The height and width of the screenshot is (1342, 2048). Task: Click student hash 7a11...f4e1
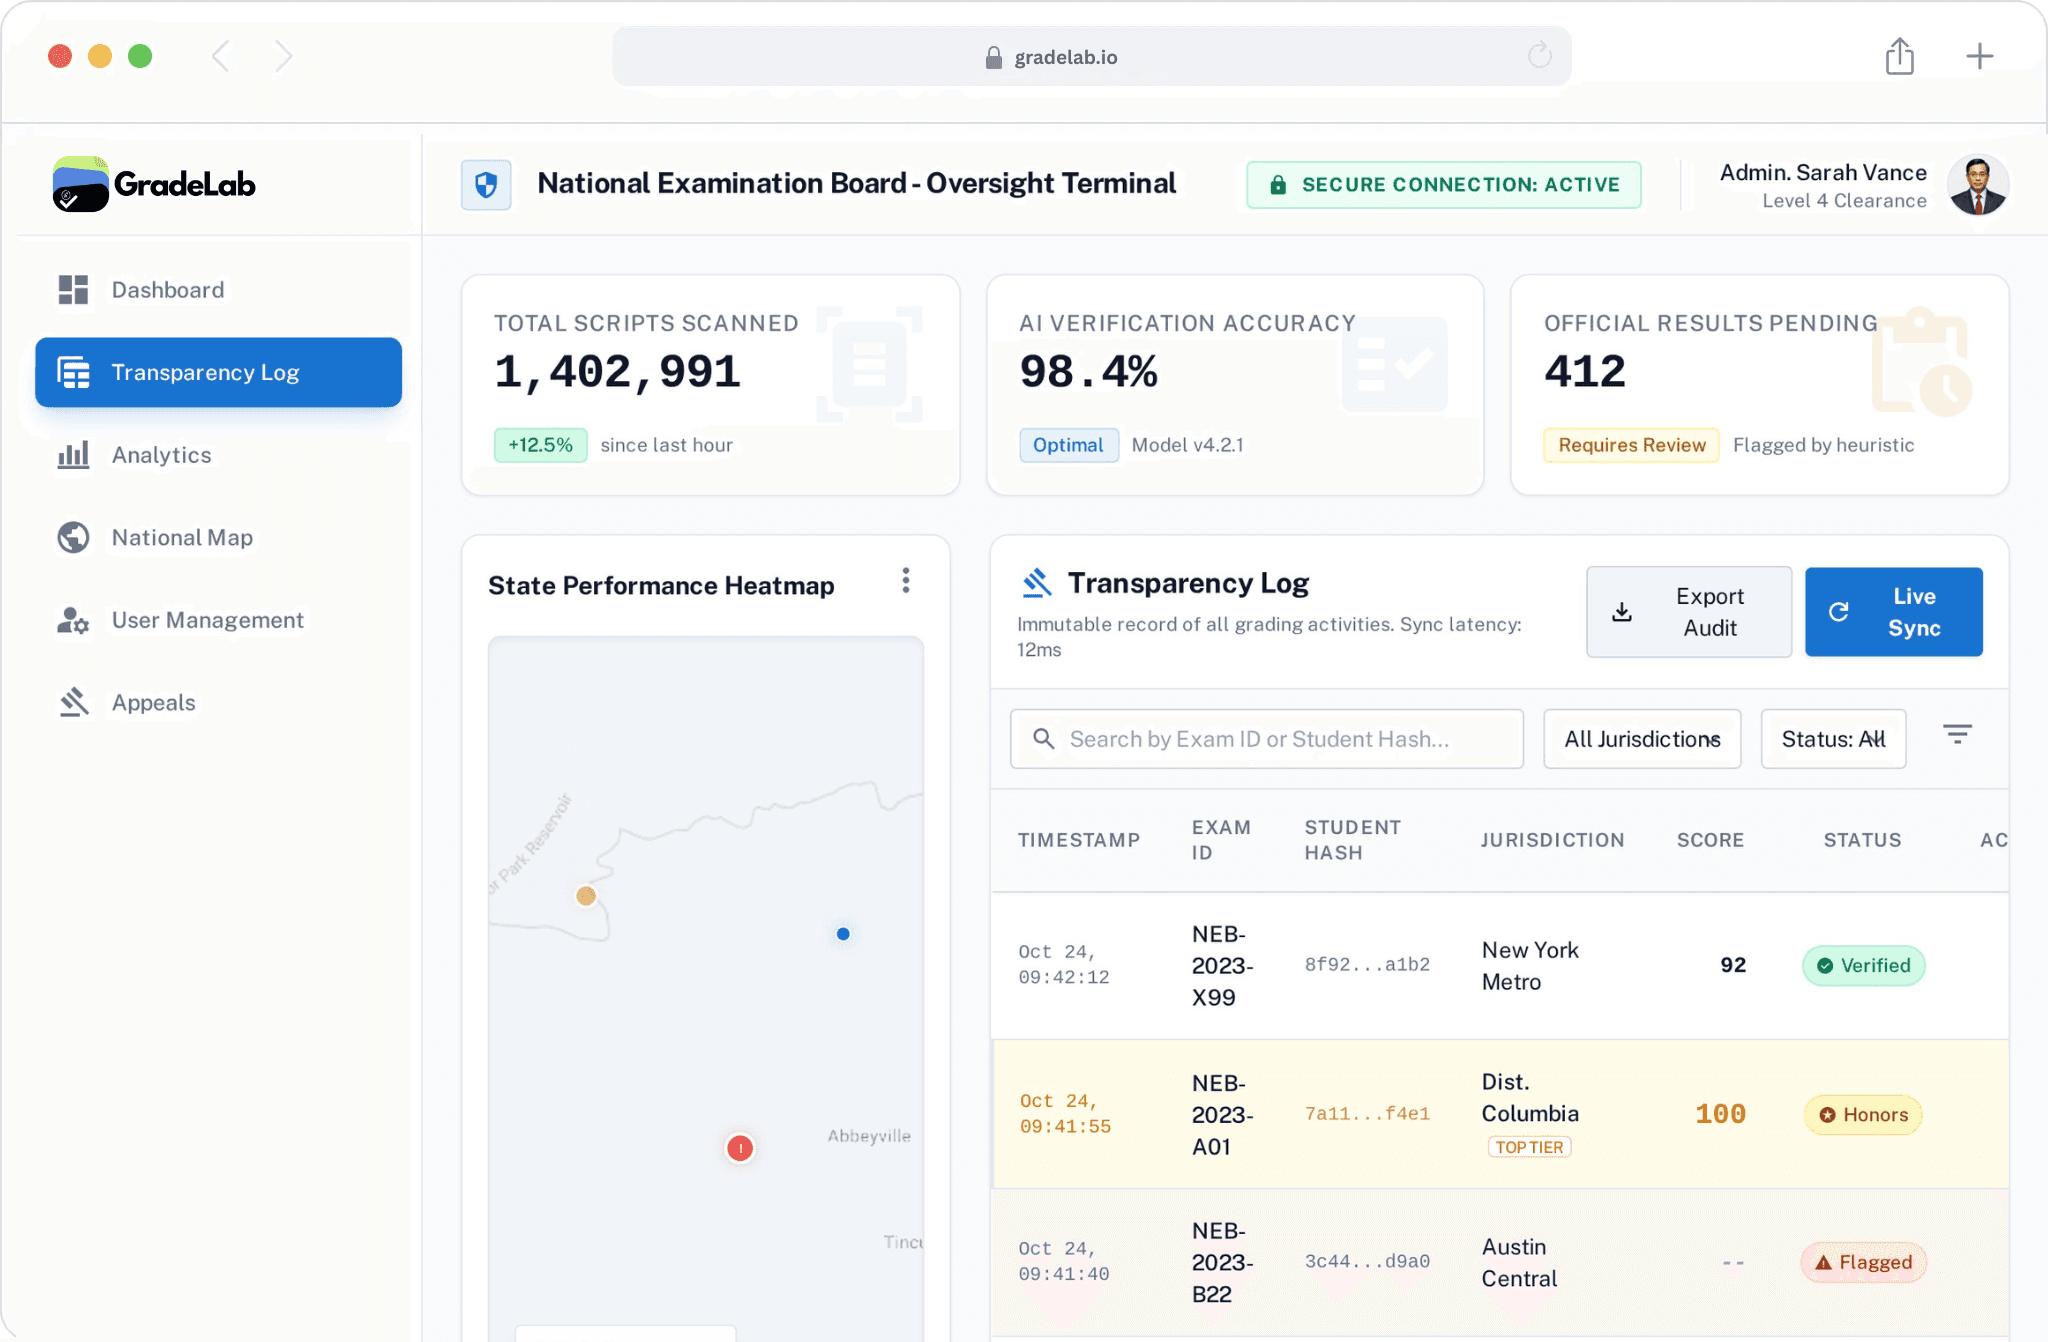(1367, 1114)
